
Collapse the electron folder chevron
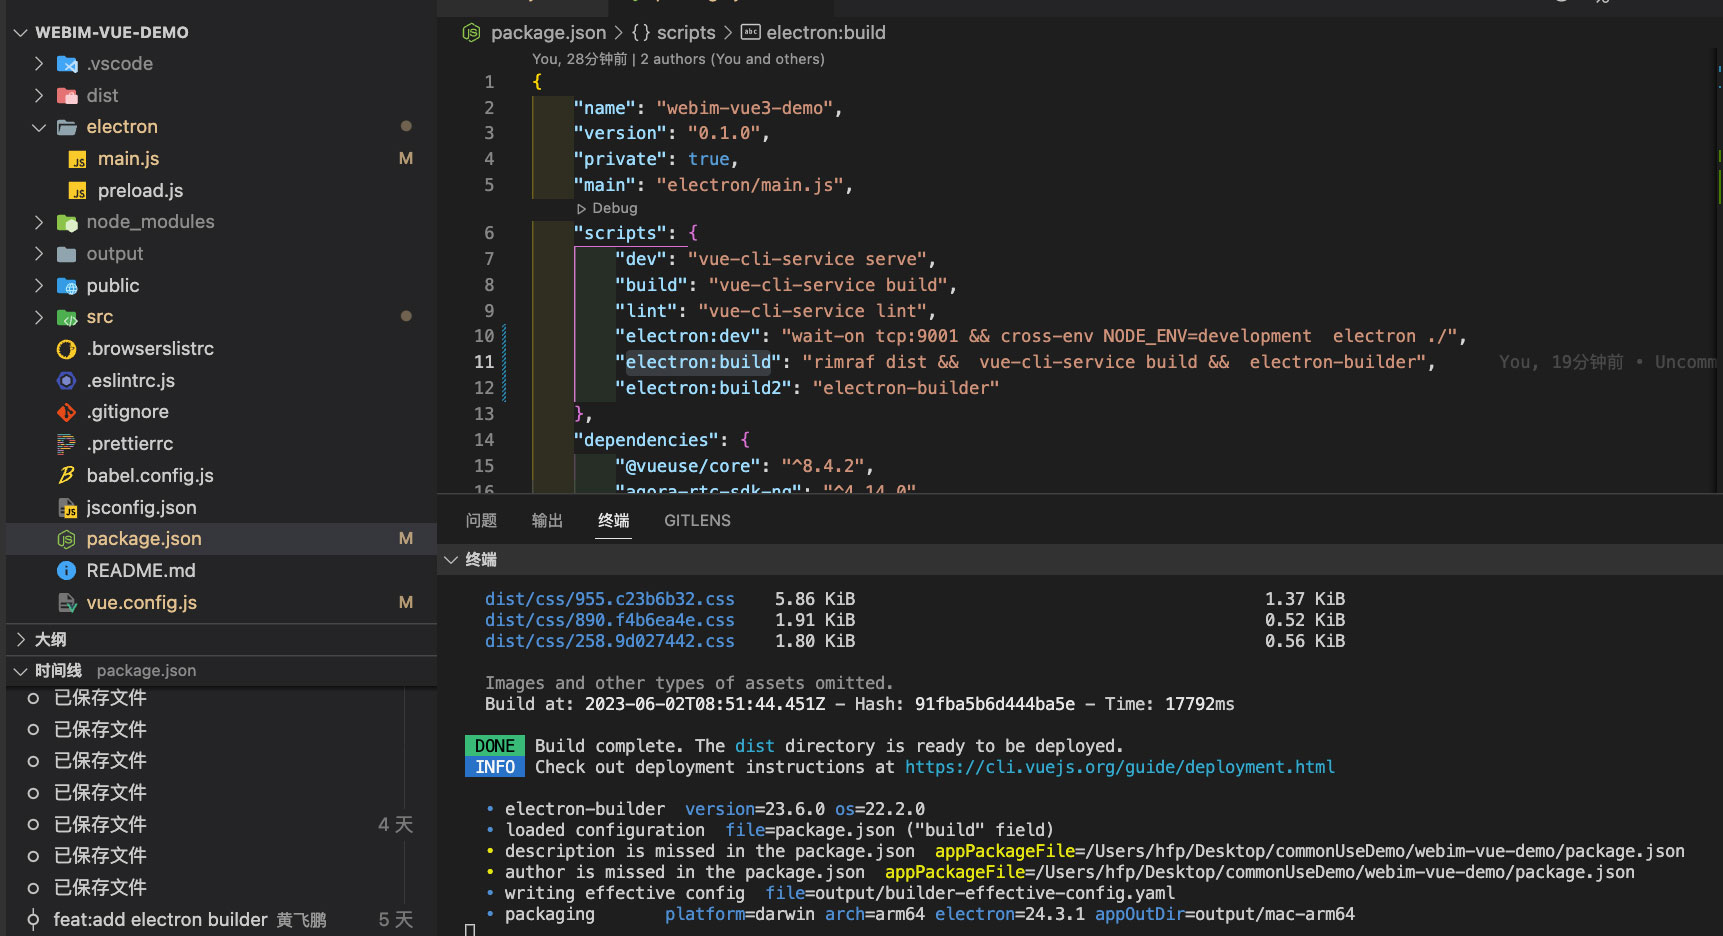click(x=39, y=127)
